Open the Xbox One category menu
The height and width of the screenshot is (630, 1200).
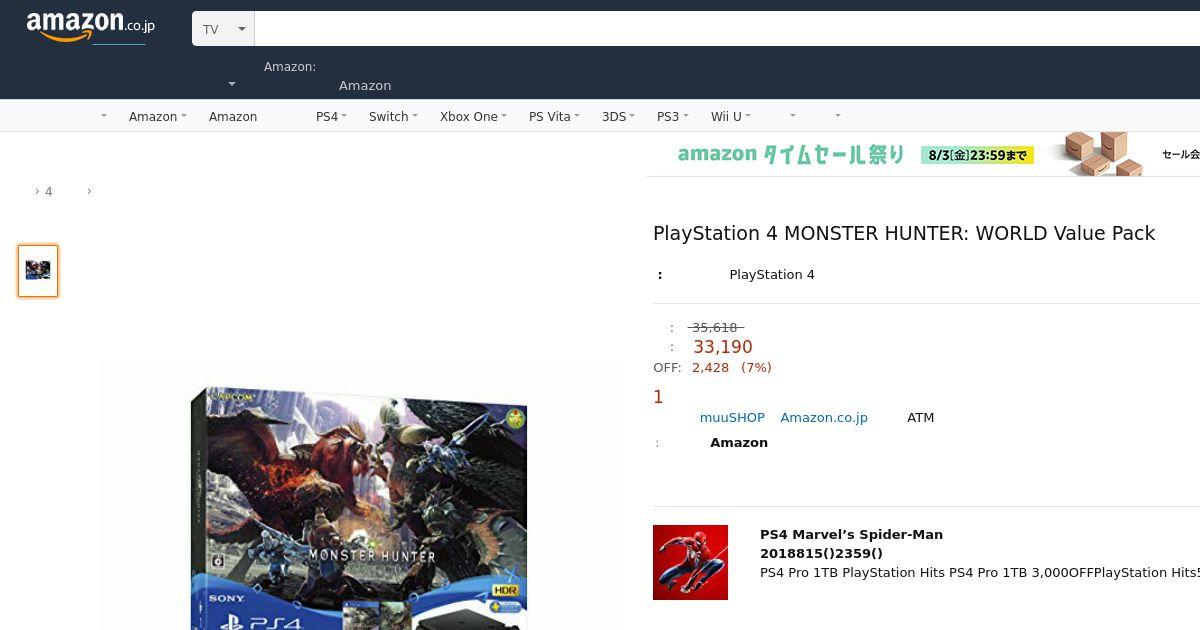pos(473,116)
